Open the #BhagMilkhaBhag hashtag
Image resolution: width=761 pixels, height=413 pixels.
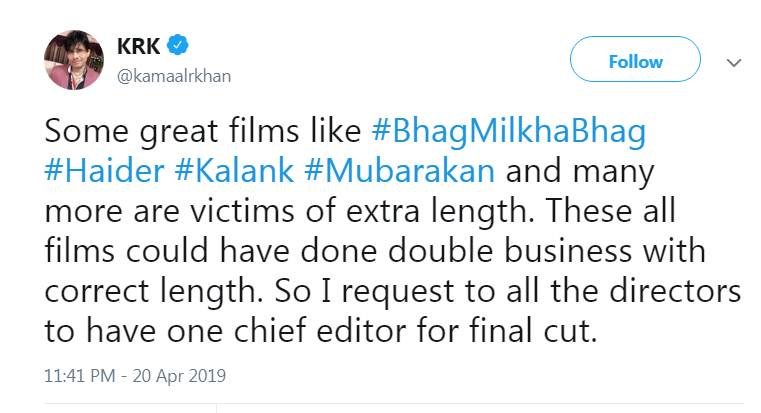tap(508, 131)
